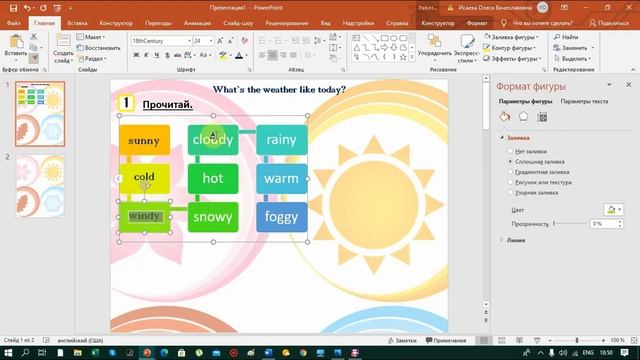Image resolution: width=640 pixels, height=360 pixels.
Task: Save the presentation with floppy disk icon
Action: point(13,8)
